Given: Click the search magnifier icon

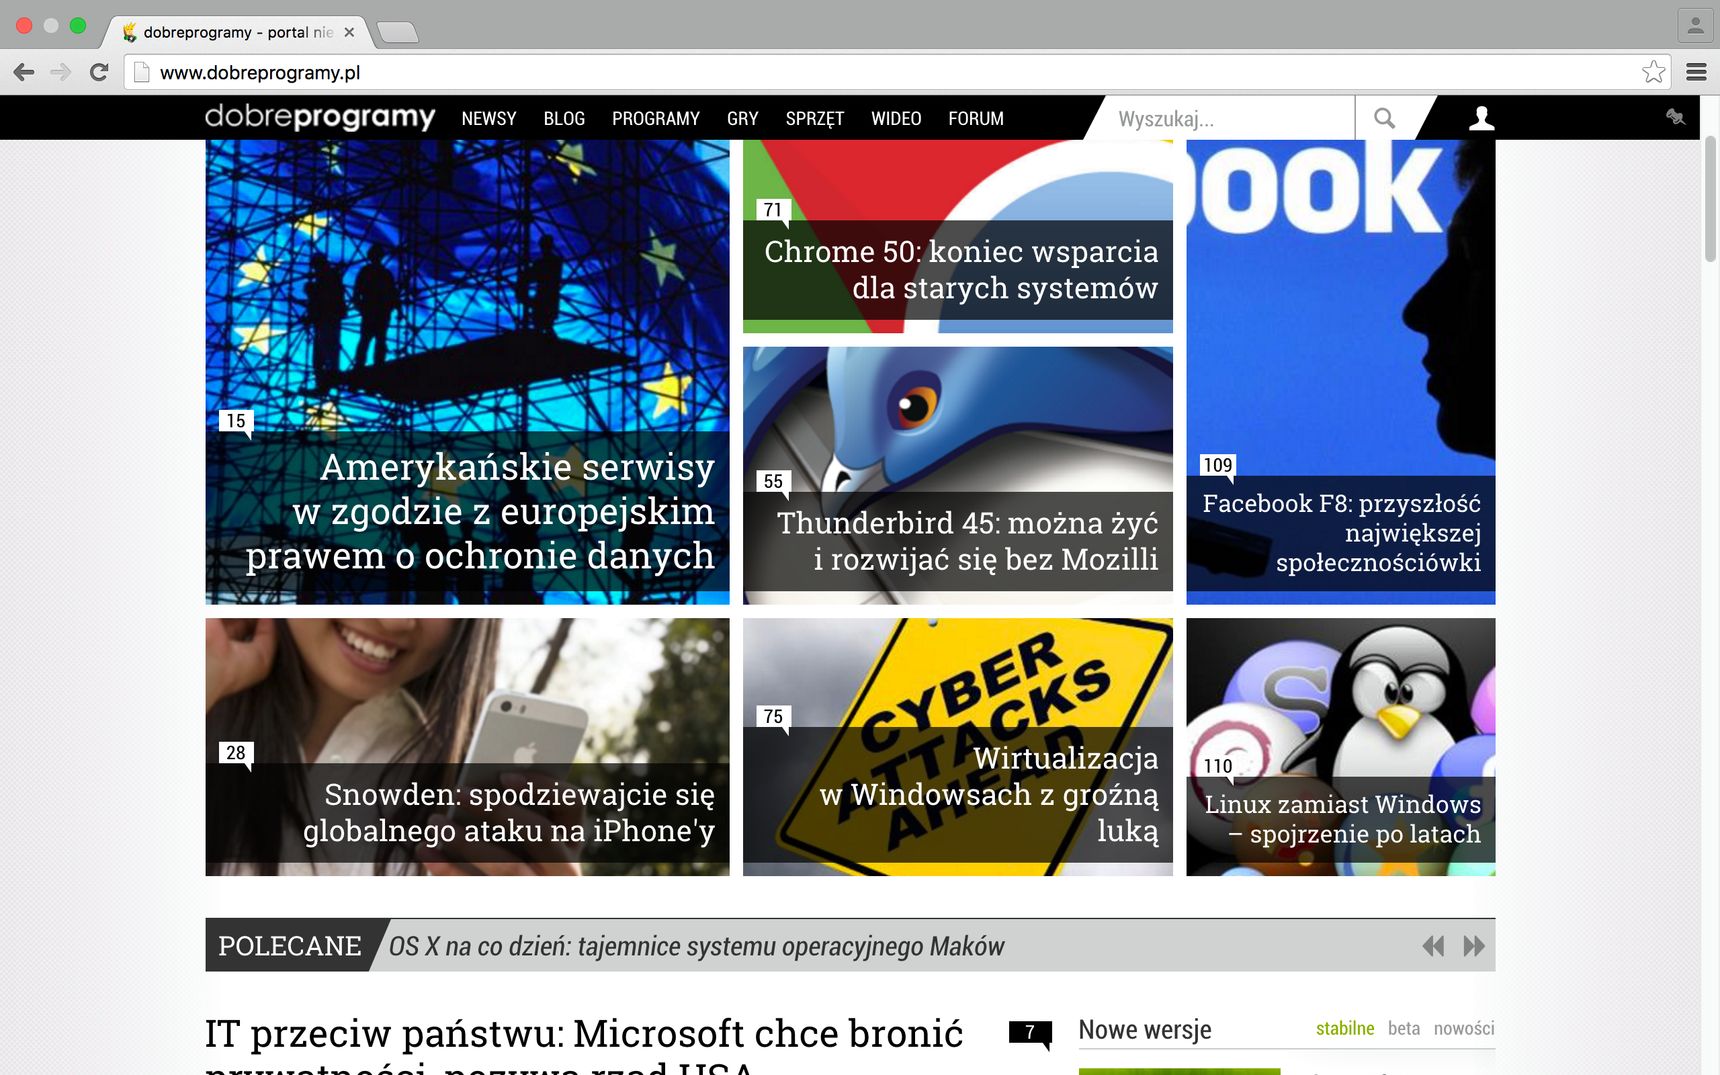Looking at the screenshot, I should pyautogui.click(x=1384, y=118).
